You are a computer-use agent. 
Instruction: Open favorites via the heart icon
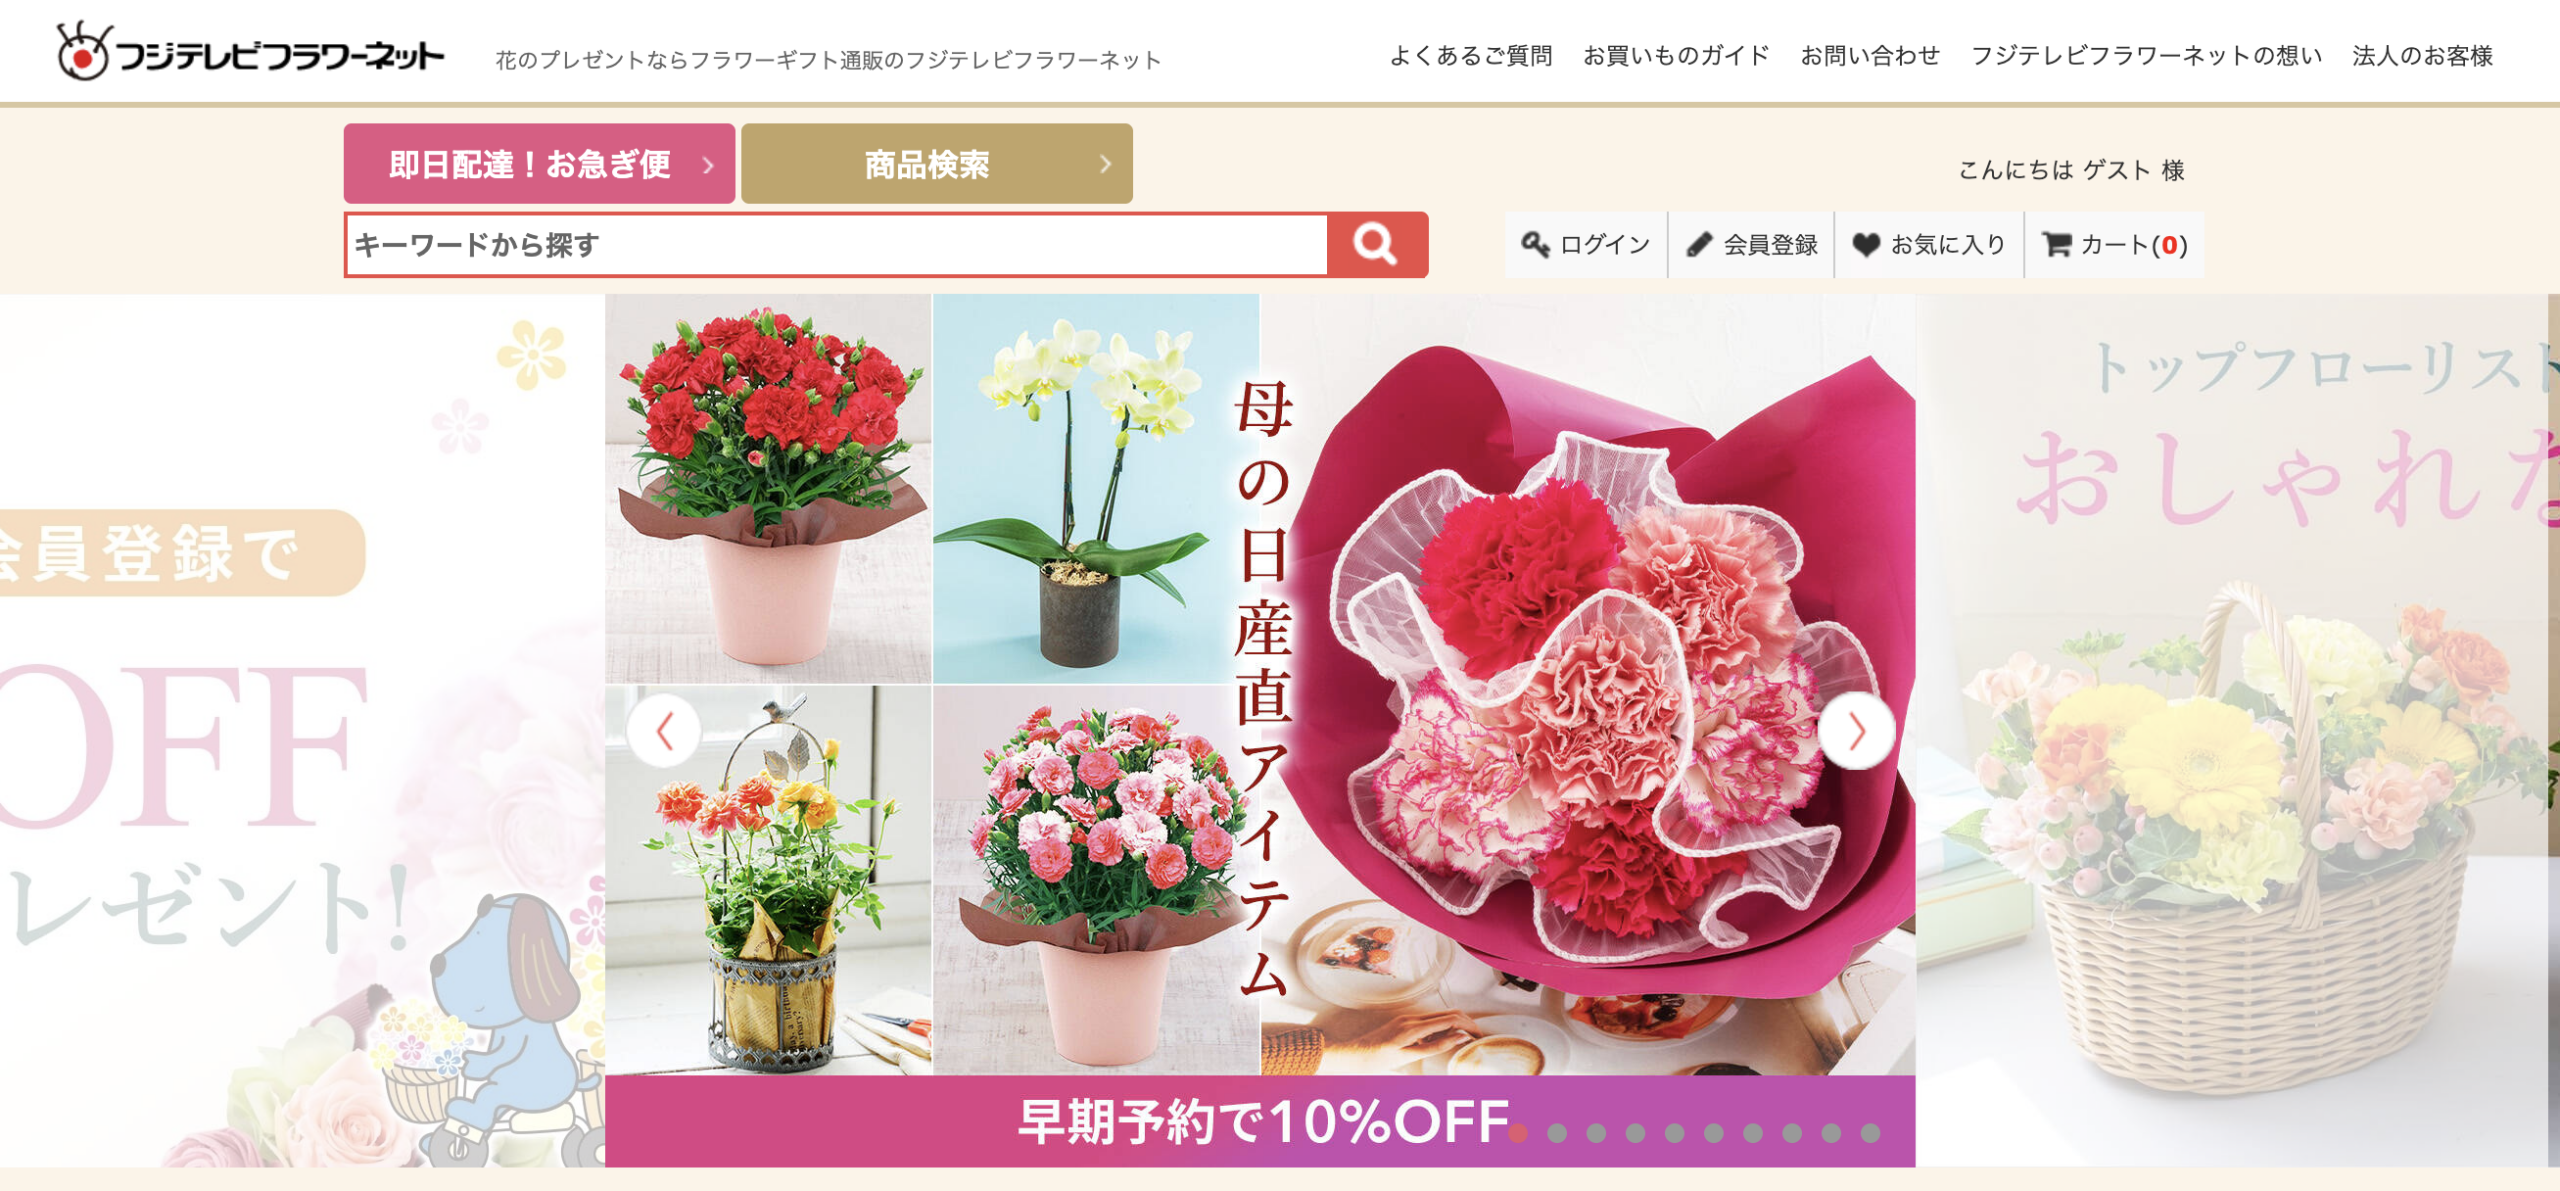[x=1865, y=245]
